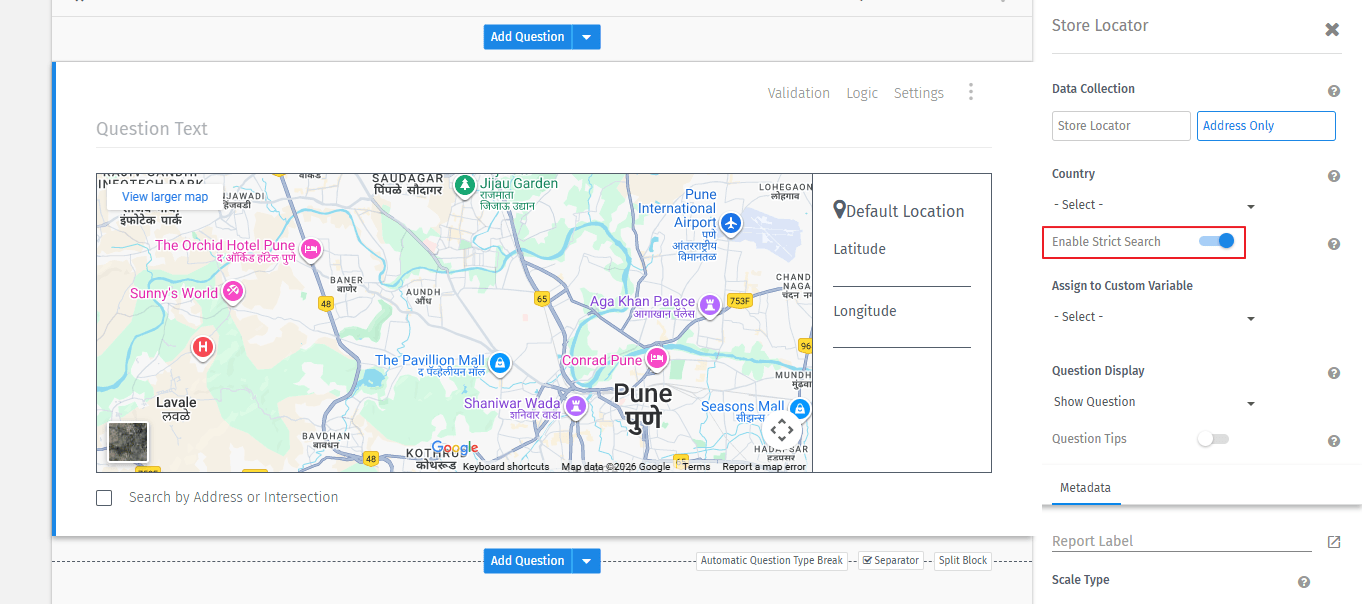Click the bottom Add Question button
Image resolution: width=1362 pixels, height=604 pixels.
[x=528, y=561]
